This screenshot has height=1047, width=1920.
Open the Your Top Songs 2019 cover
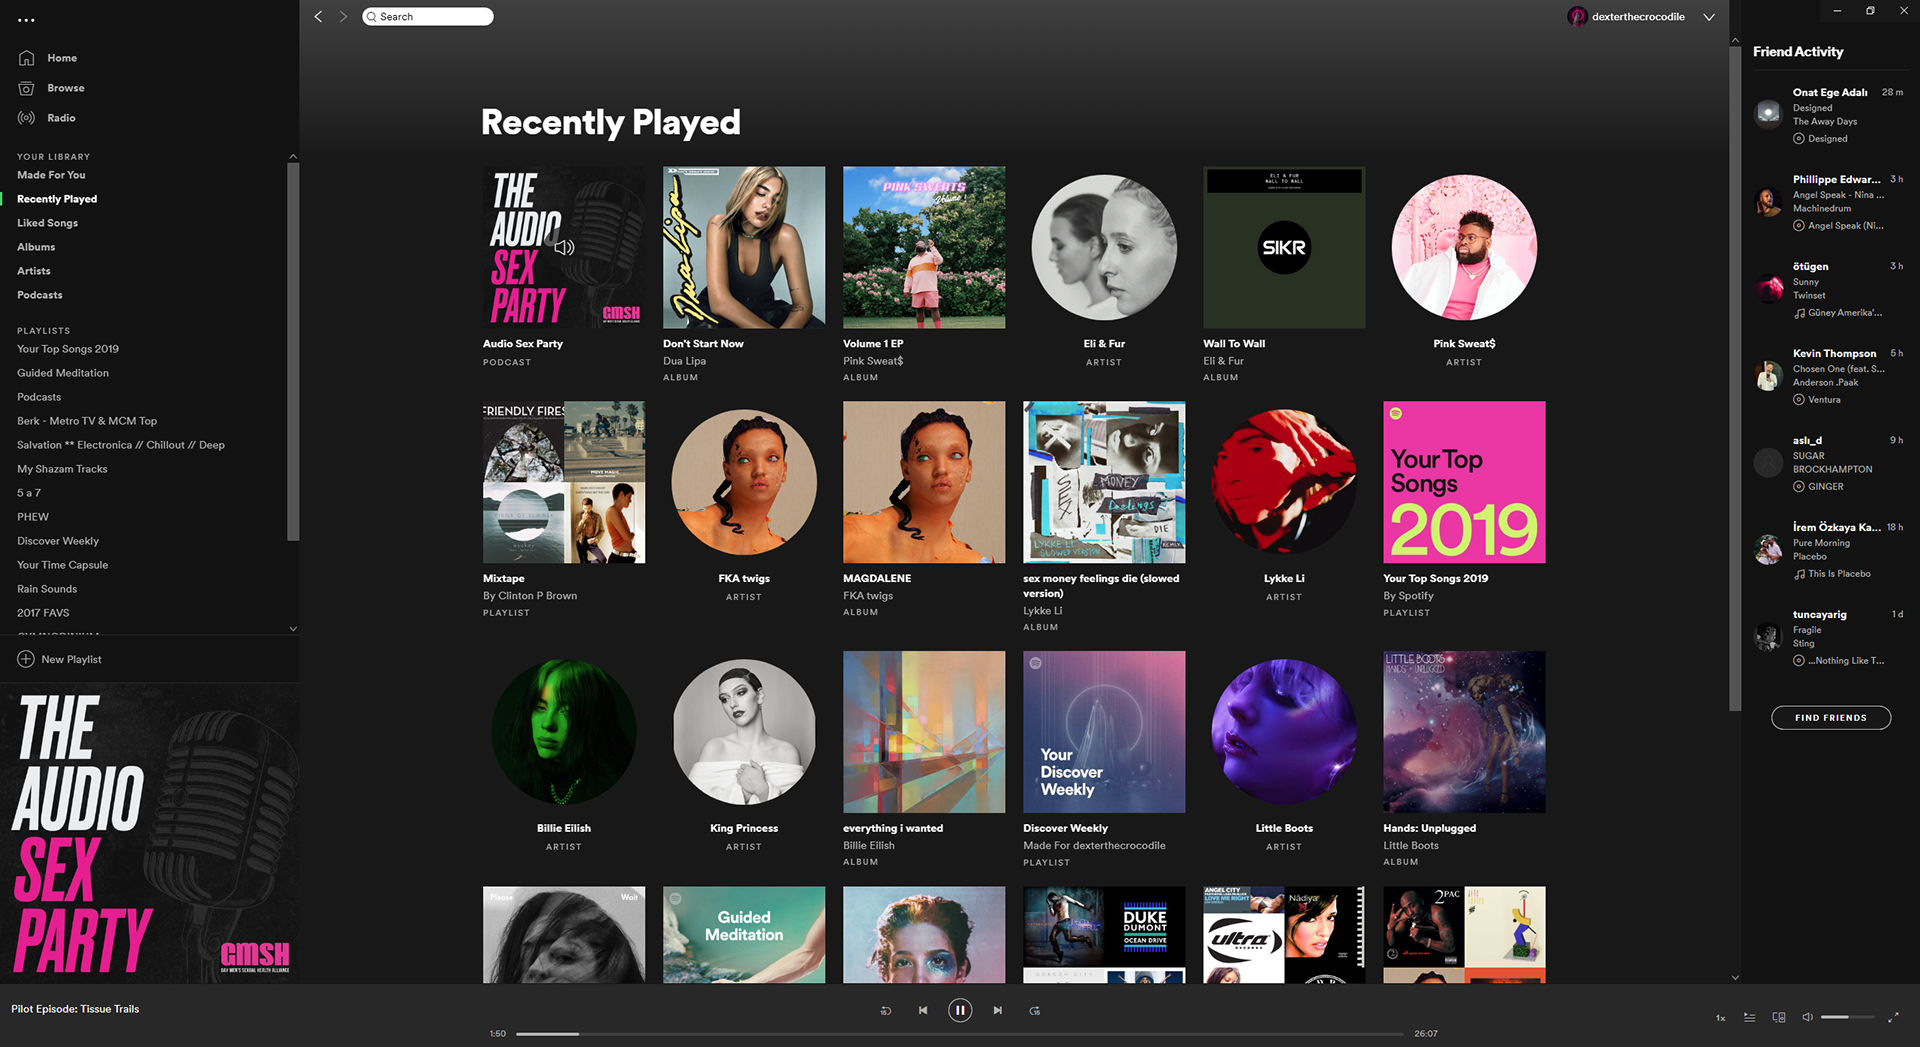coord(1464,482)
